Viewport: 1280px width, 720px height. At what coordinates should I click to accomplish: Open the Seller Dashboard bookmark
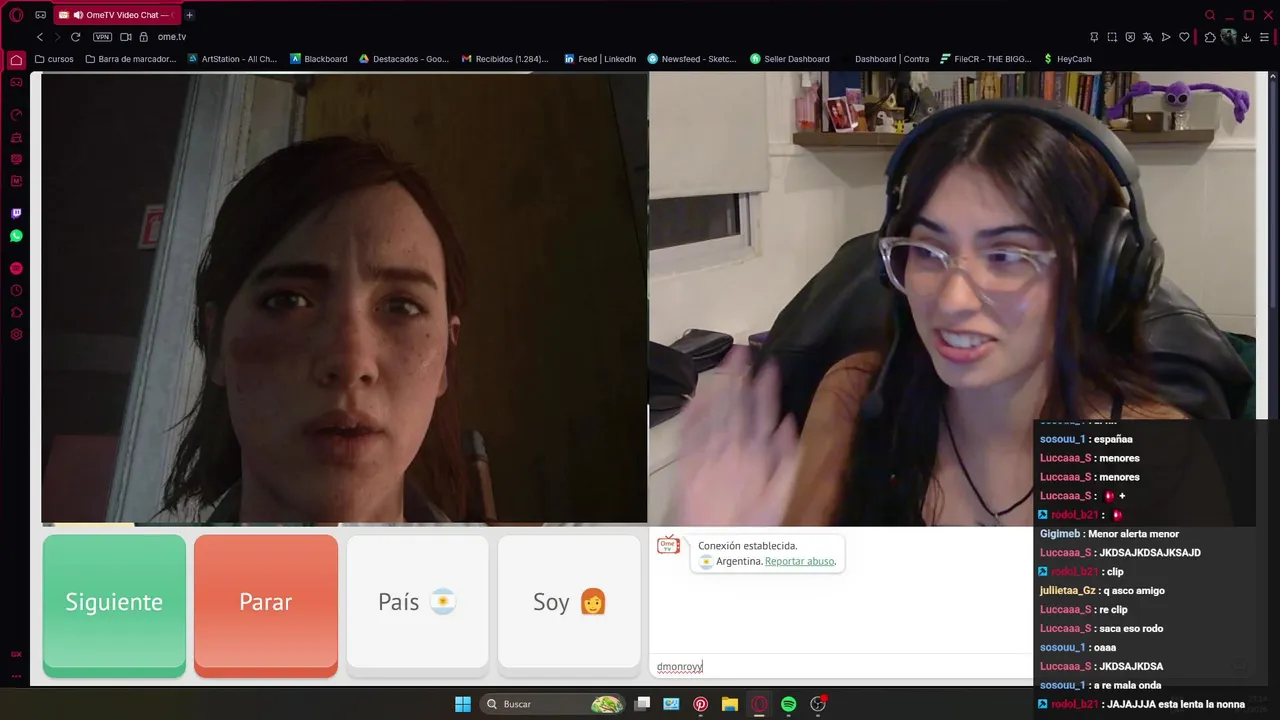(x=790, y=59)
